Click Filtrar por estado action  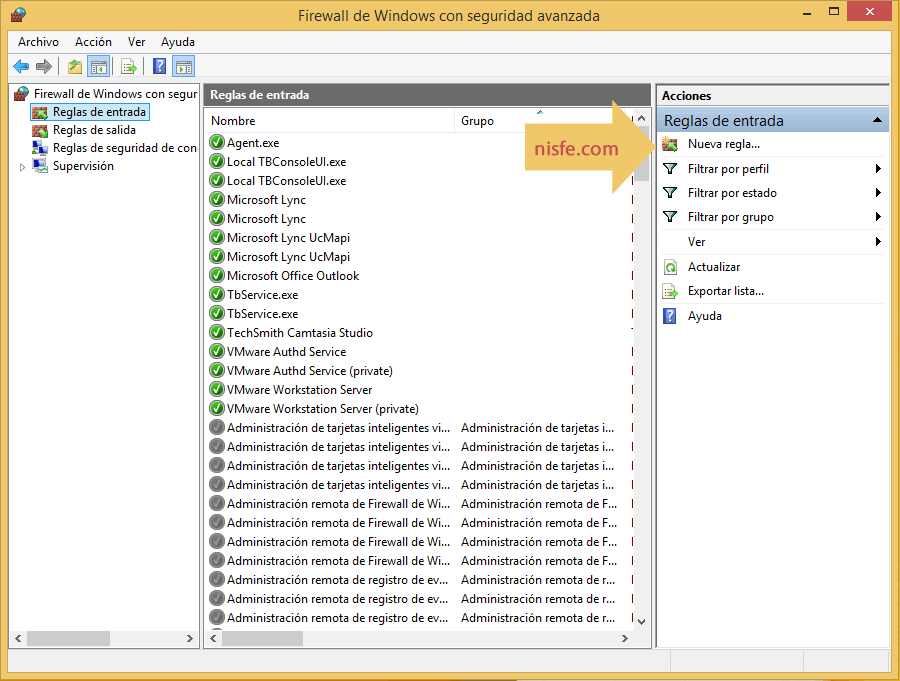pos(732,193)
